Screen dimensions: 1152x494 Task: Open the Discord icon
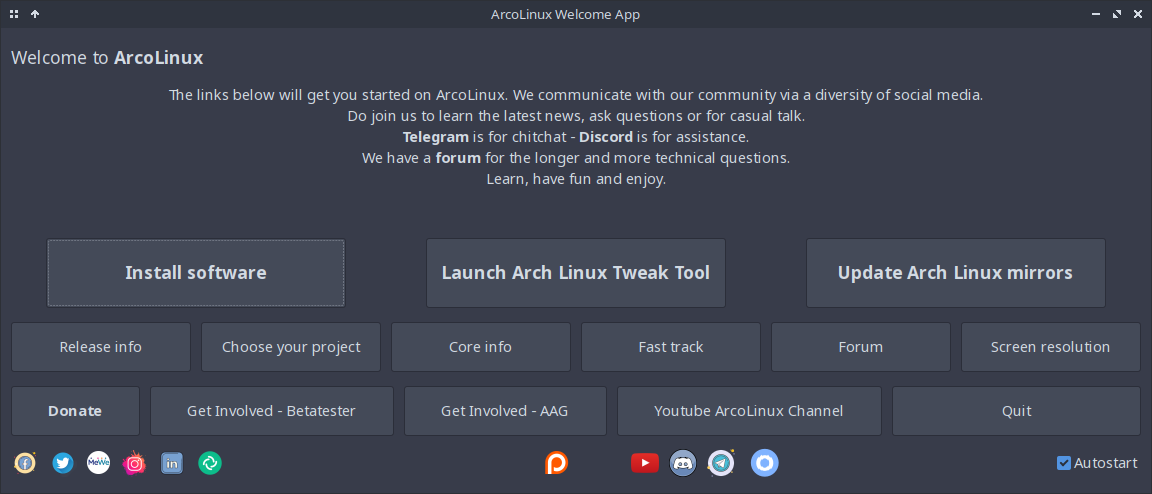683,462
